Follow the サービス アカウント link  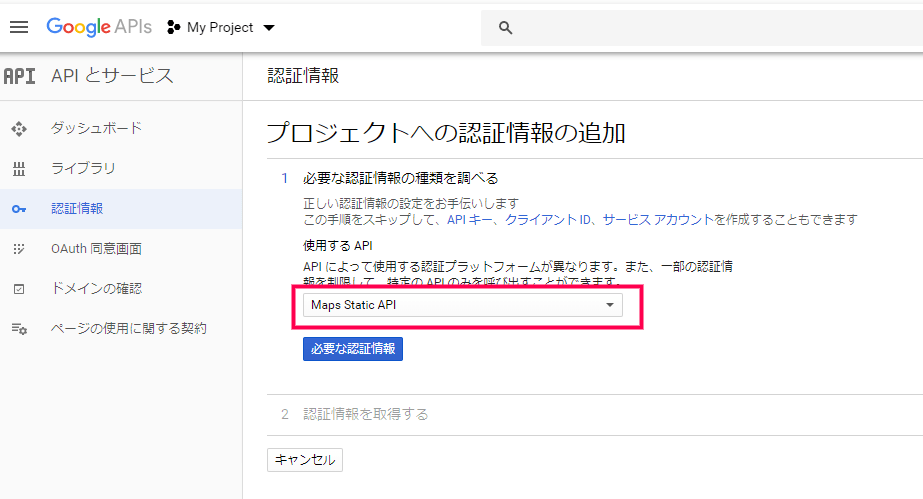pos(658,219)
